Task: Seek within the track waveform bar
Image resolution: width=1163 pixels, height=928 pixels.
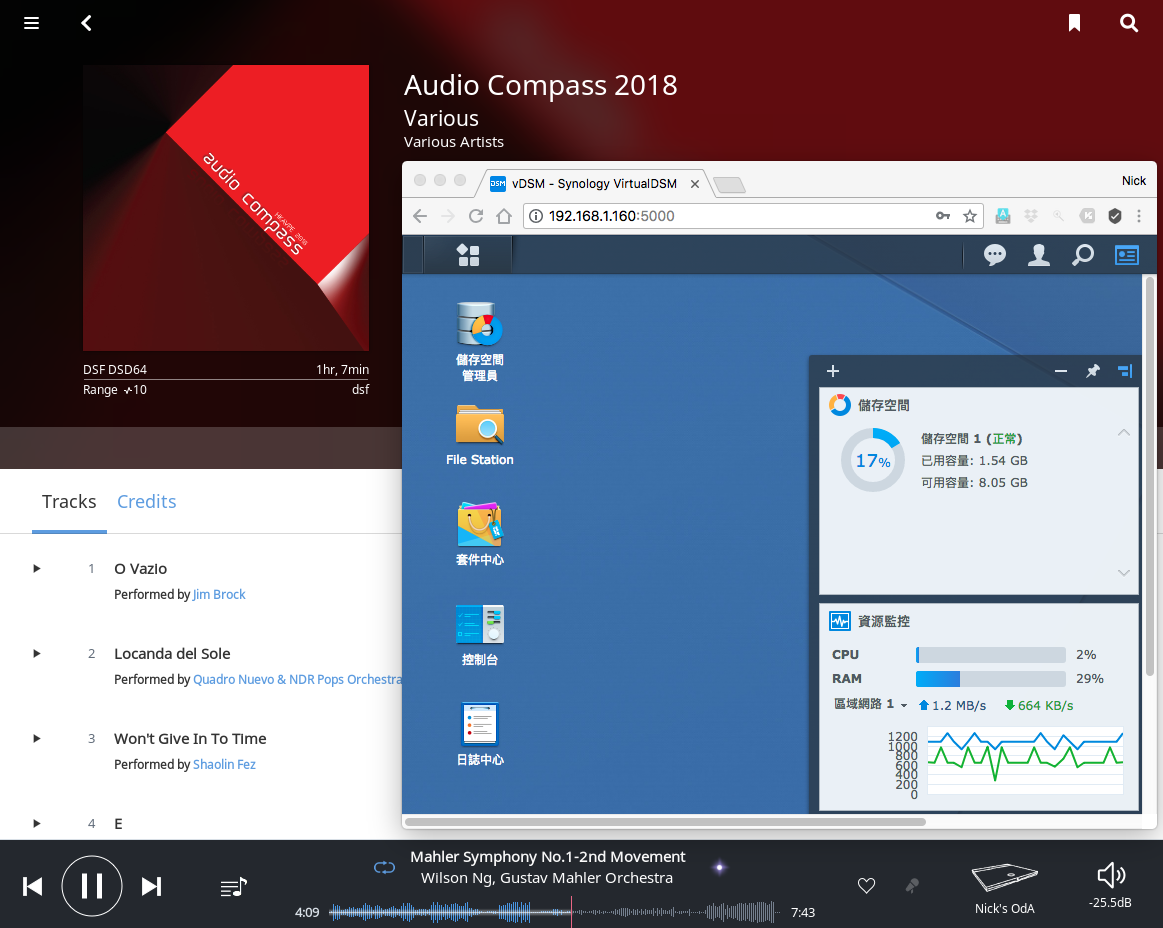Action: coord(553,912)
